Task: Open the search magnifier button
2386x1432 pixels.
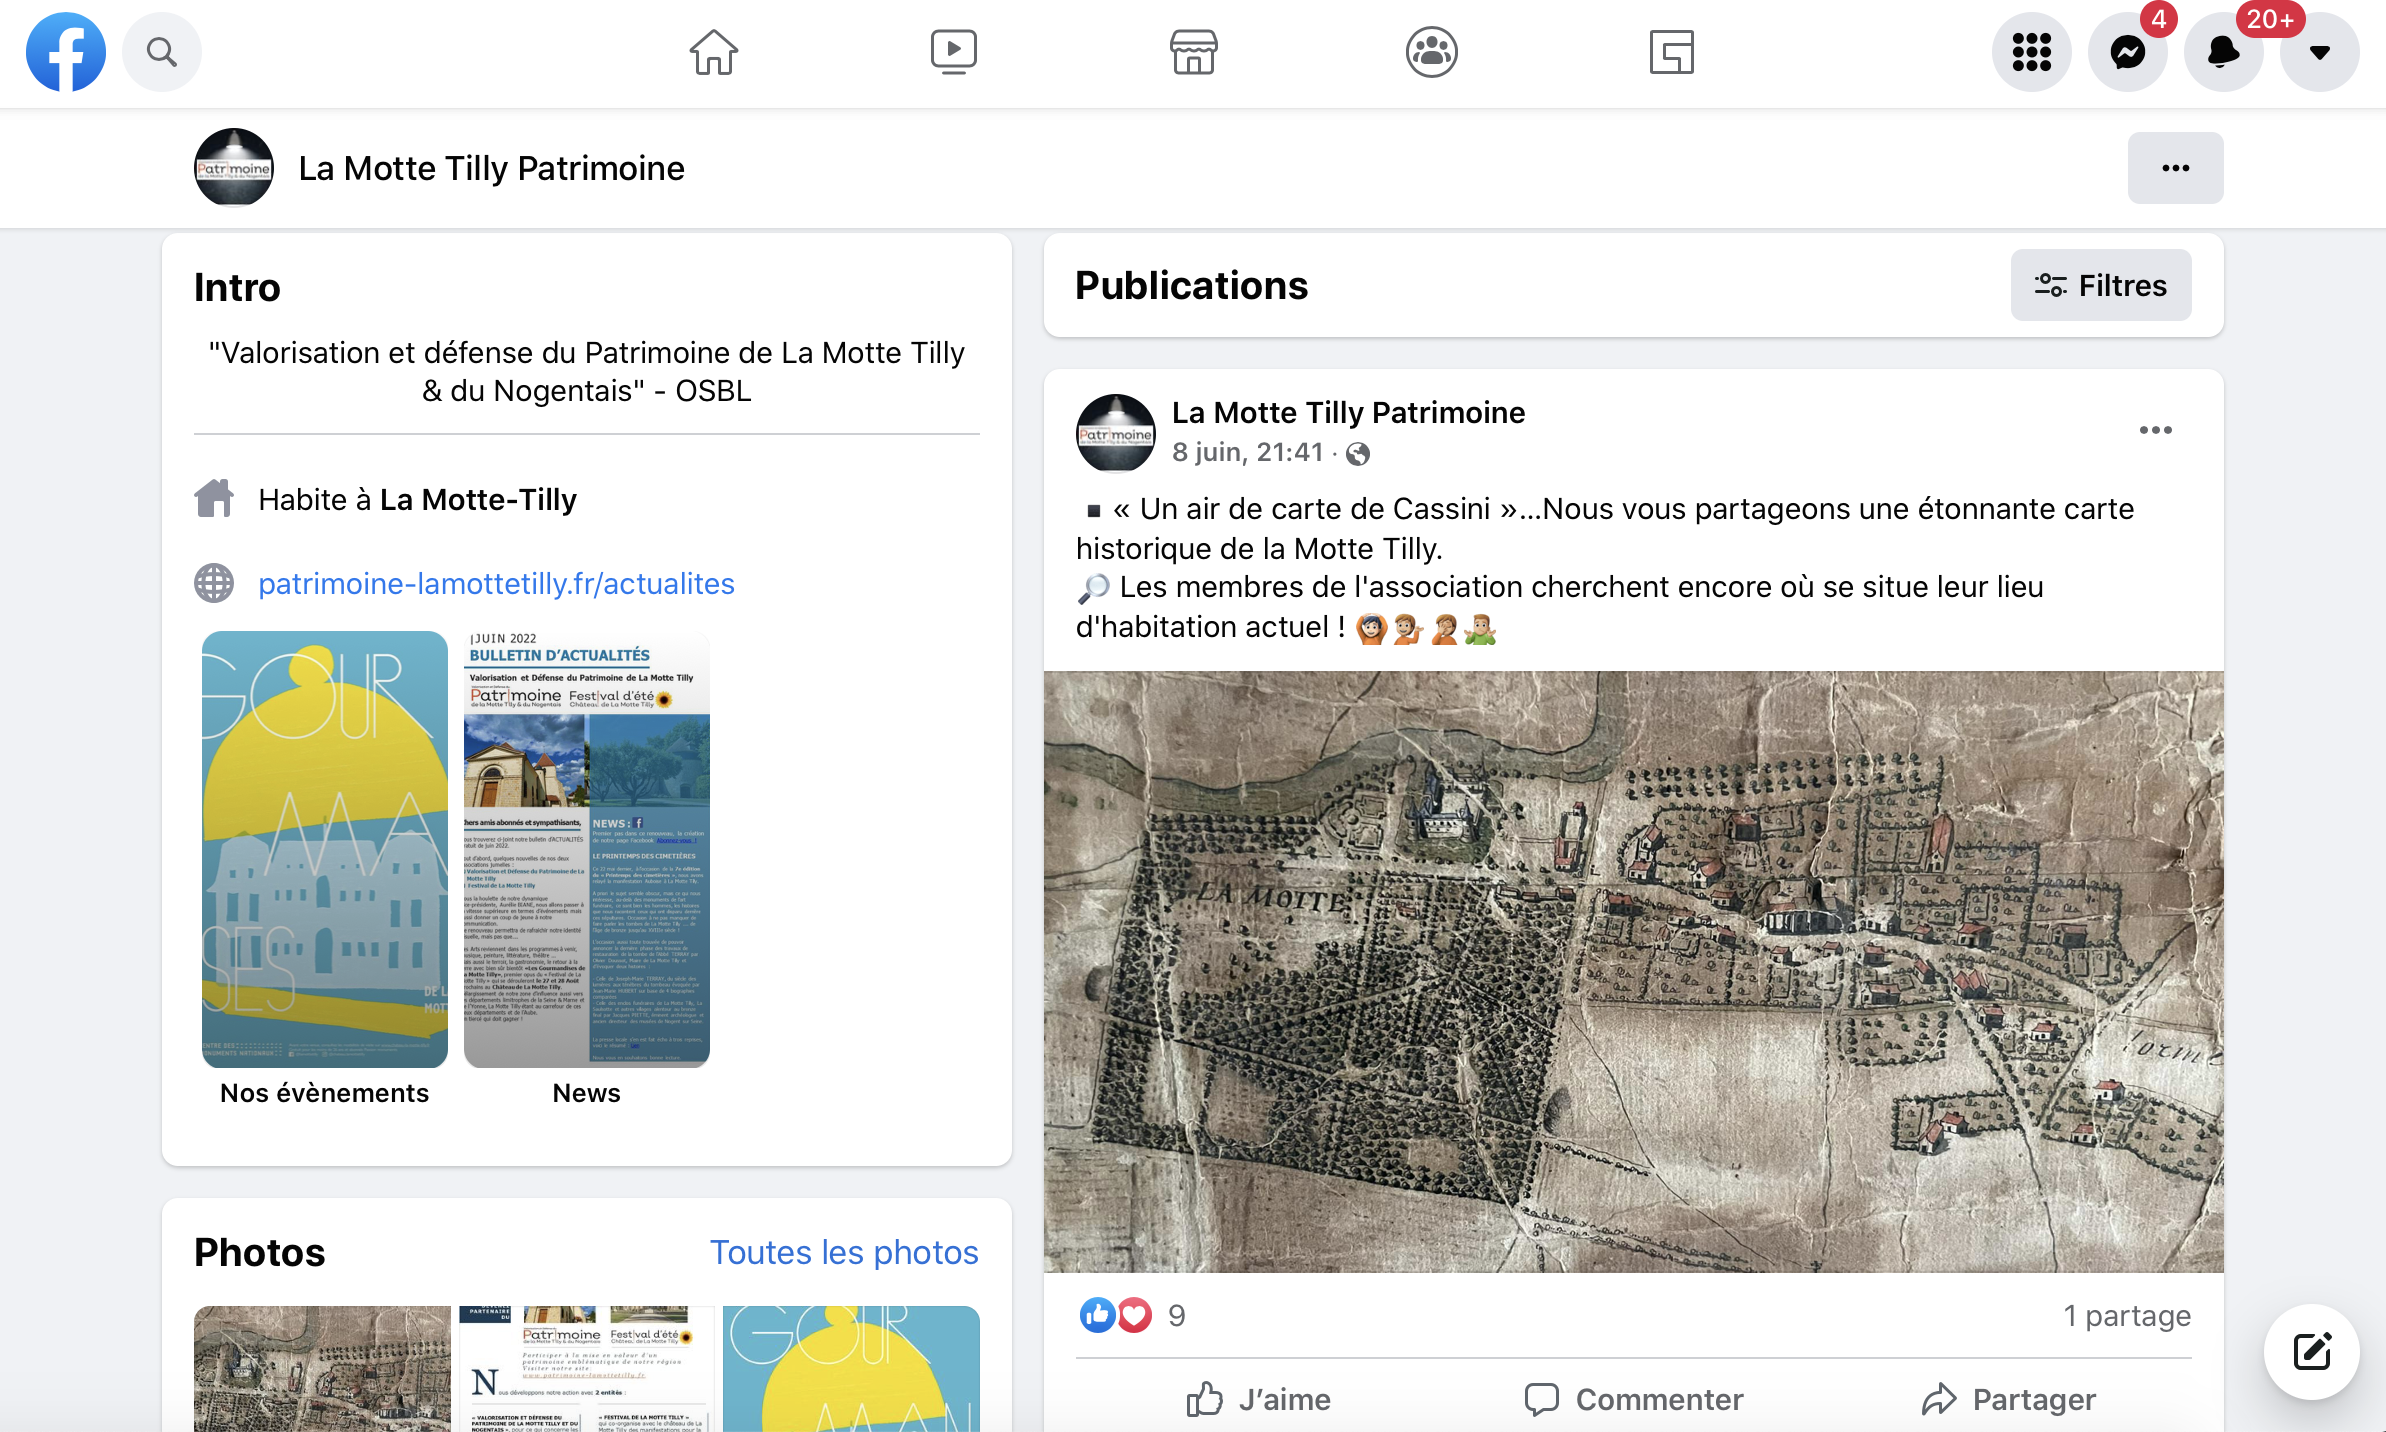Action: point(162,52)
